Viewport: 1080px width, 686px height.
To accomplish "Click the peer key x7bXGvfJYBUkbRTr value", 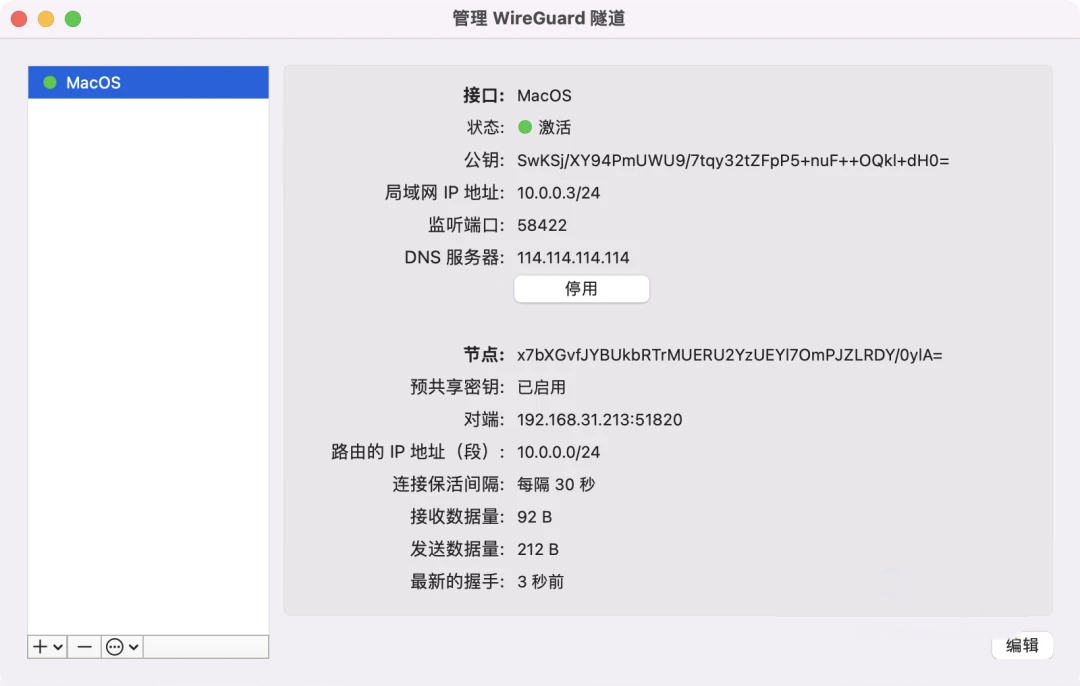I will 729,355.
